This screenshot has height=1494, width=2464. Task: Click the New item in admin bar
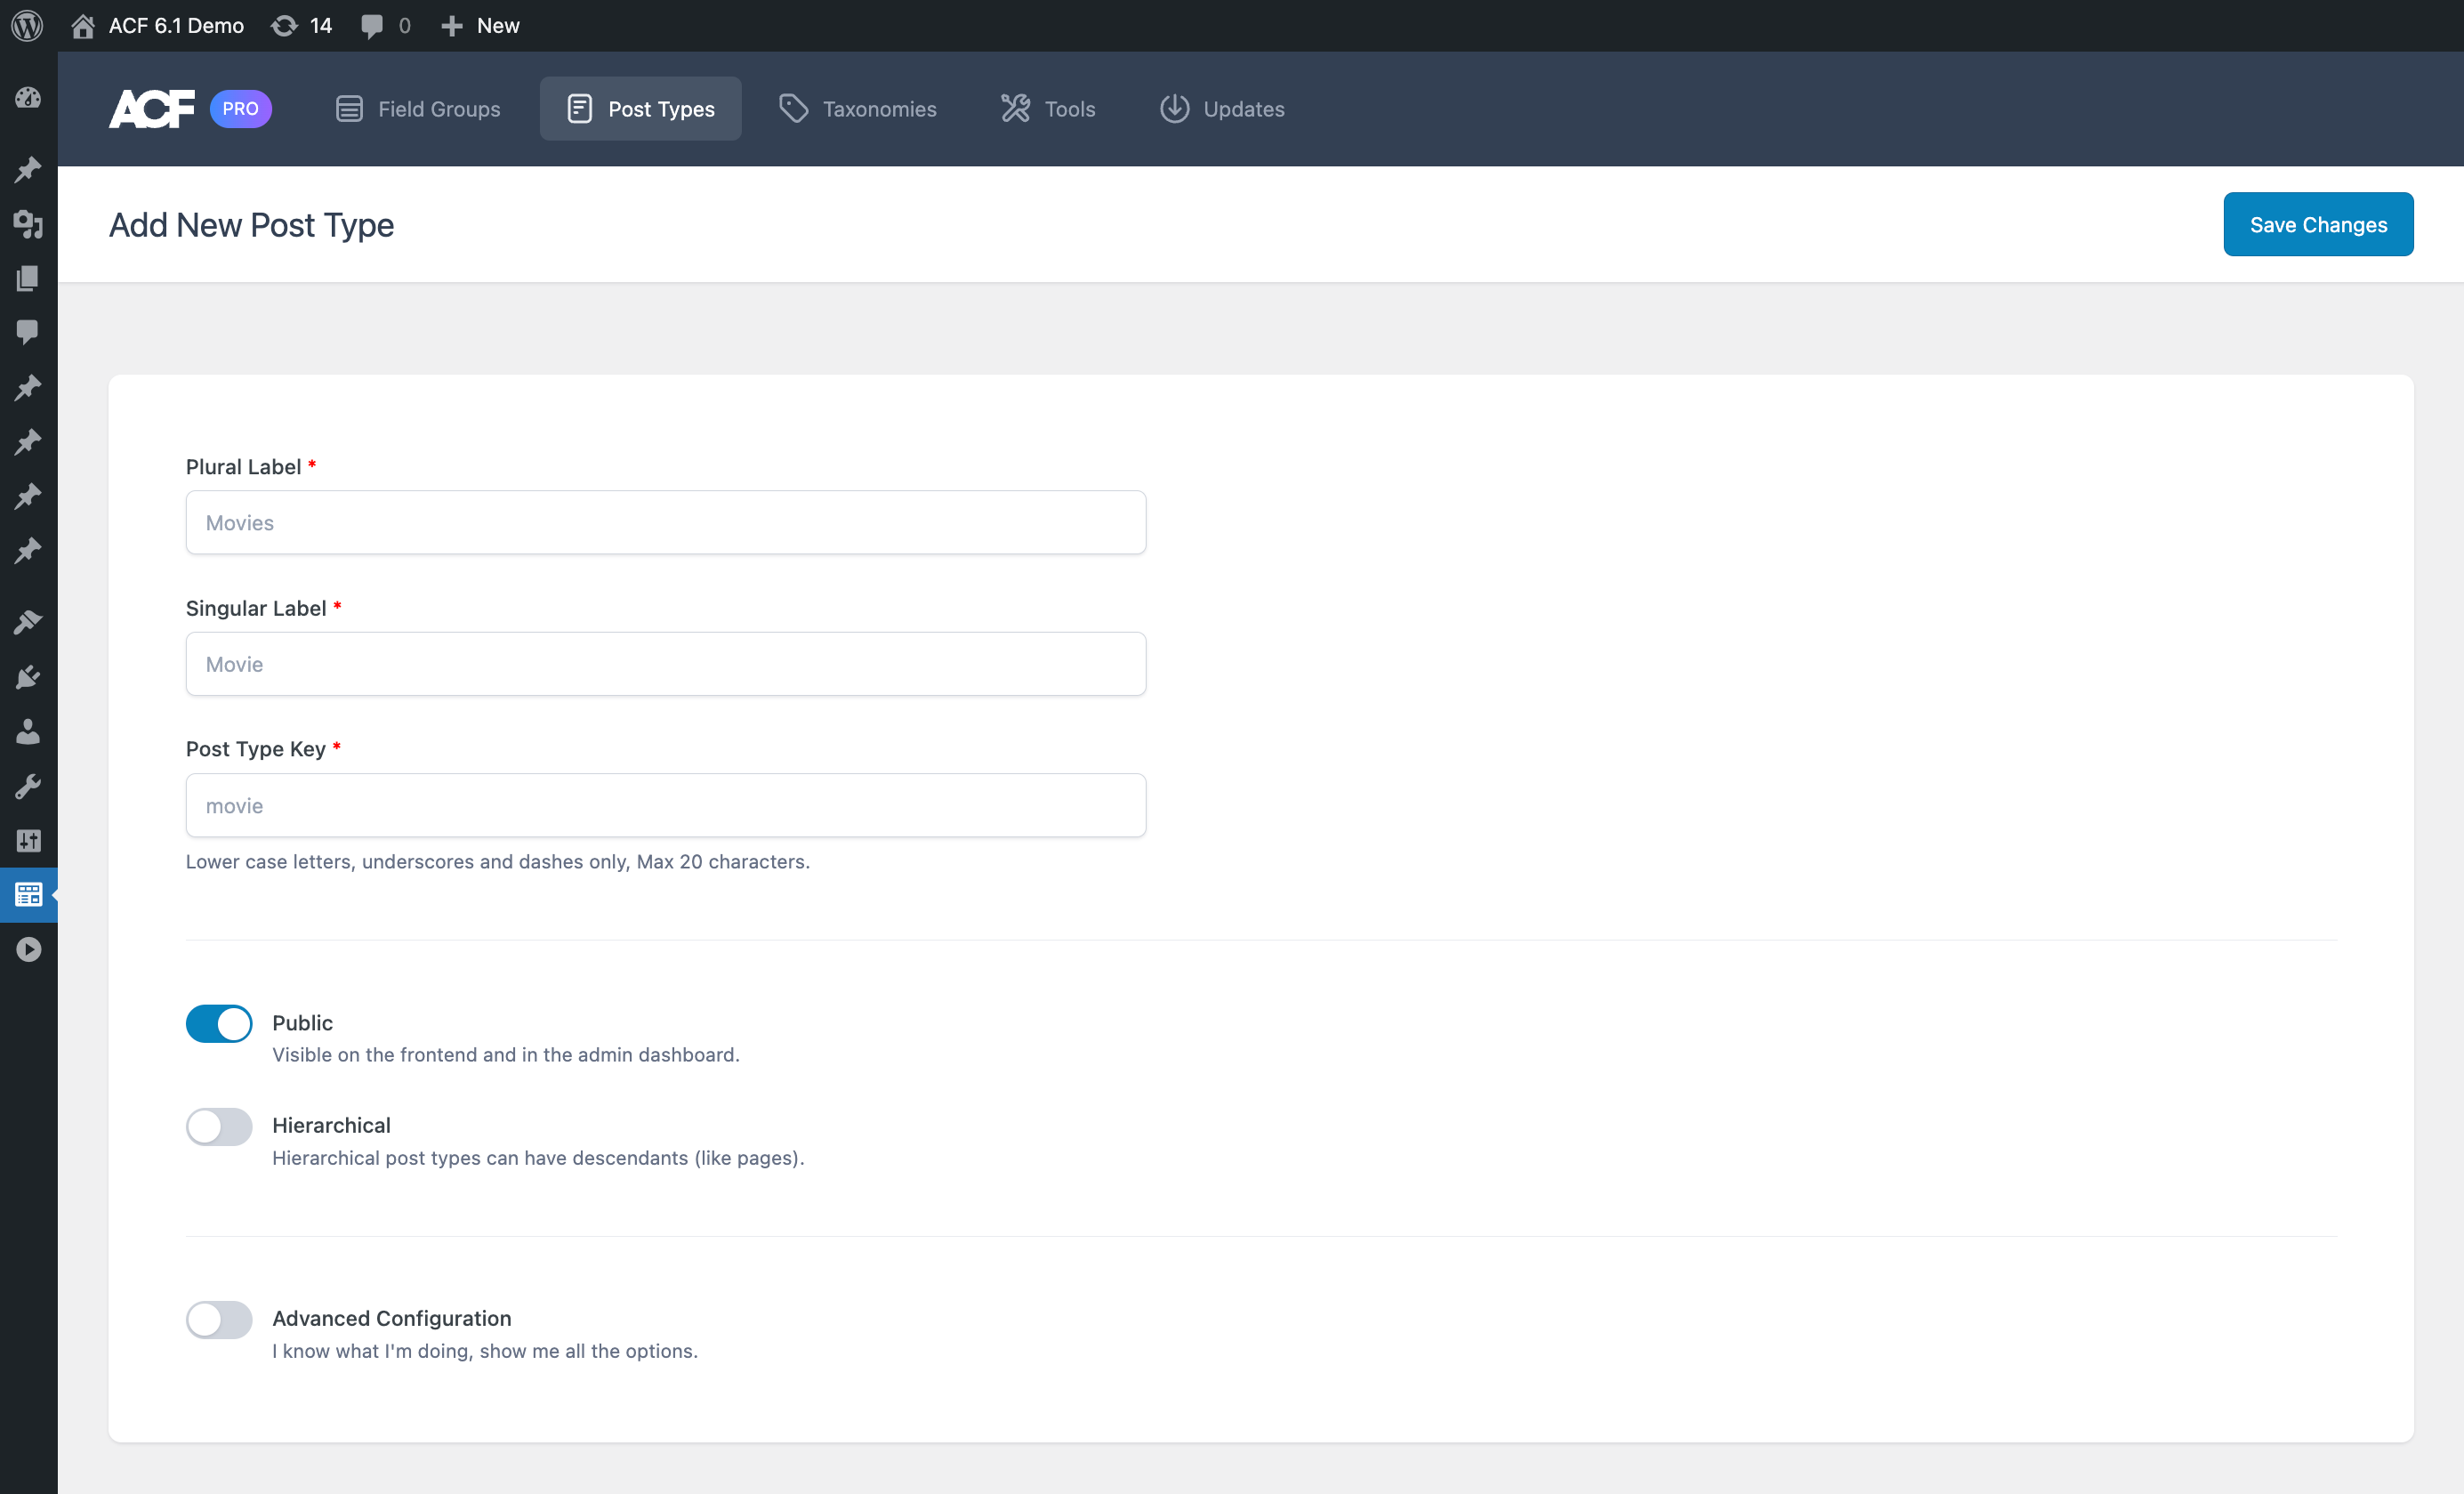477,25
